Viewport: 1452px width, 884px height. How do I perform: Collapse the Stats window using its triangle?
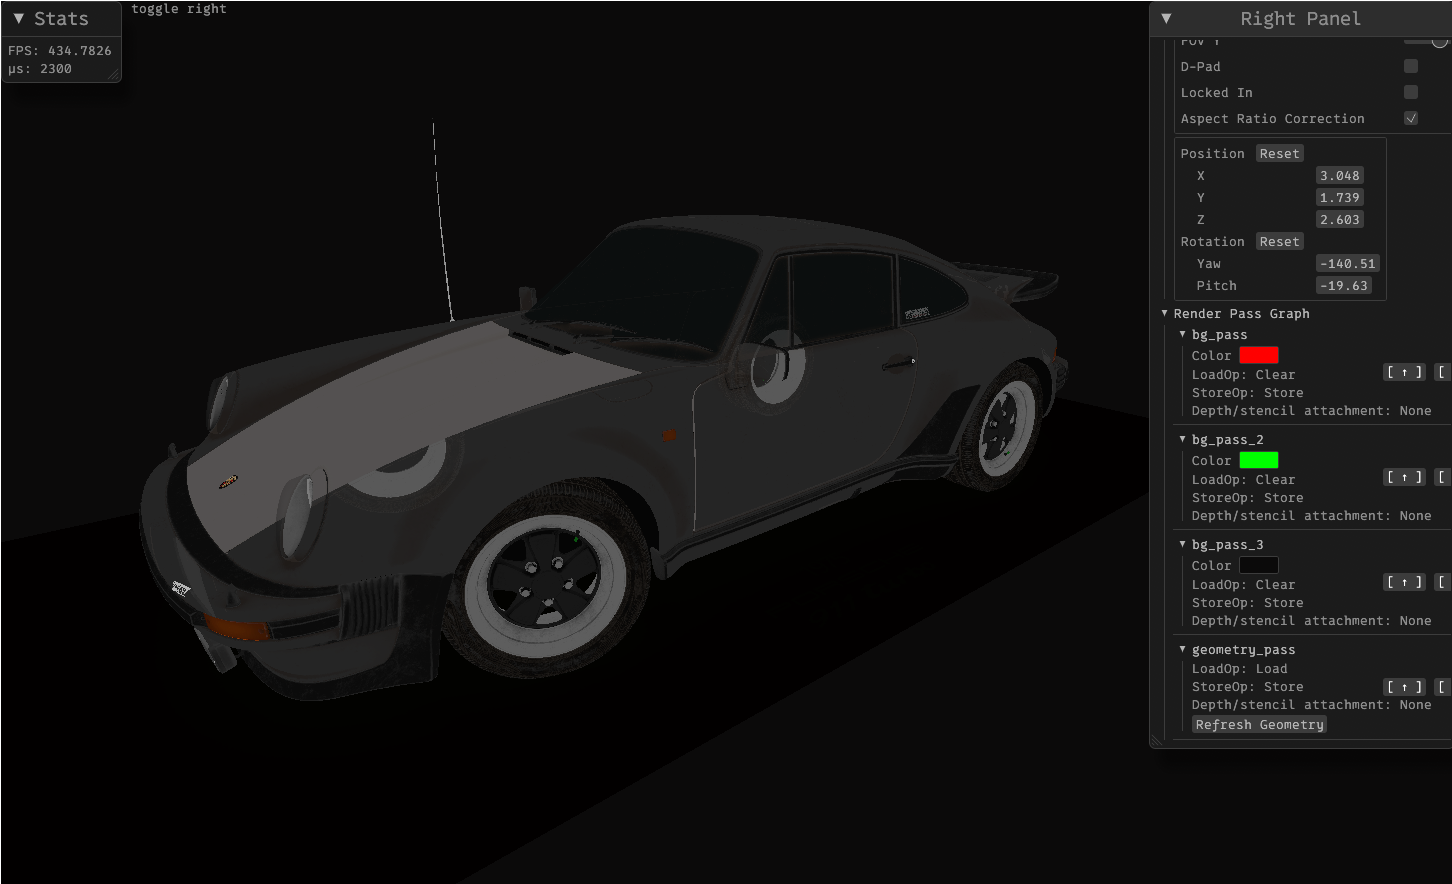[18, 18]
